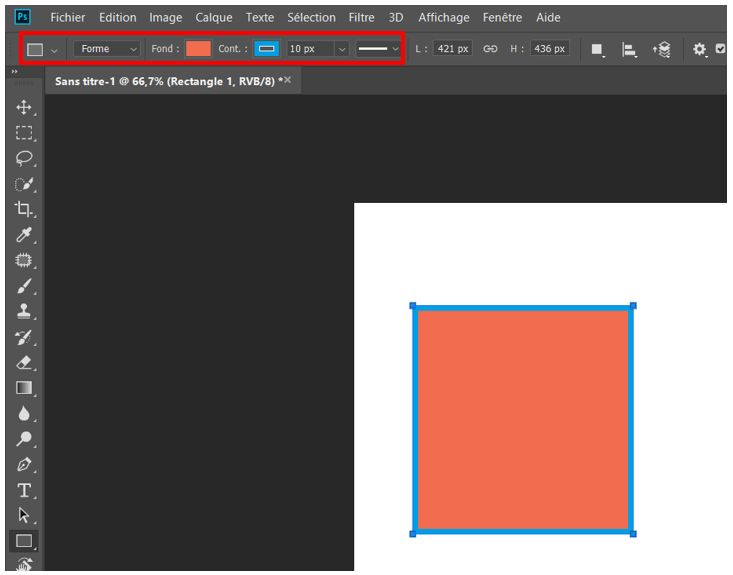733x575 pixels.
Task: Select the Path Selection arrow tool
Action: coord(24,515)
